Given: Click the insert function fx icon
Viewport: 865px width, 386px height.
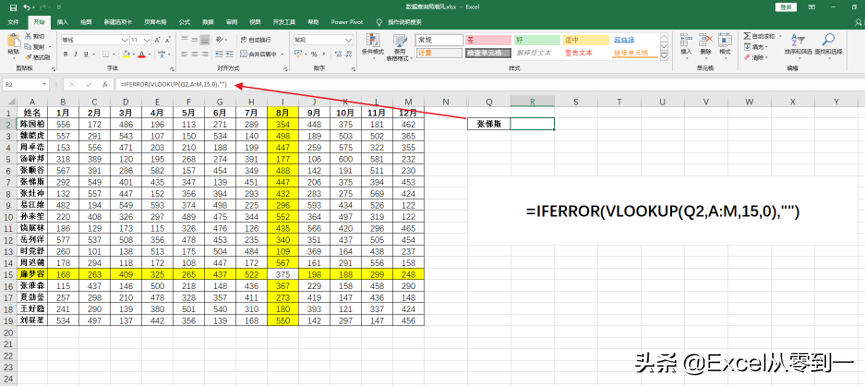Looking at the screenshot, I should click(105, 85).
